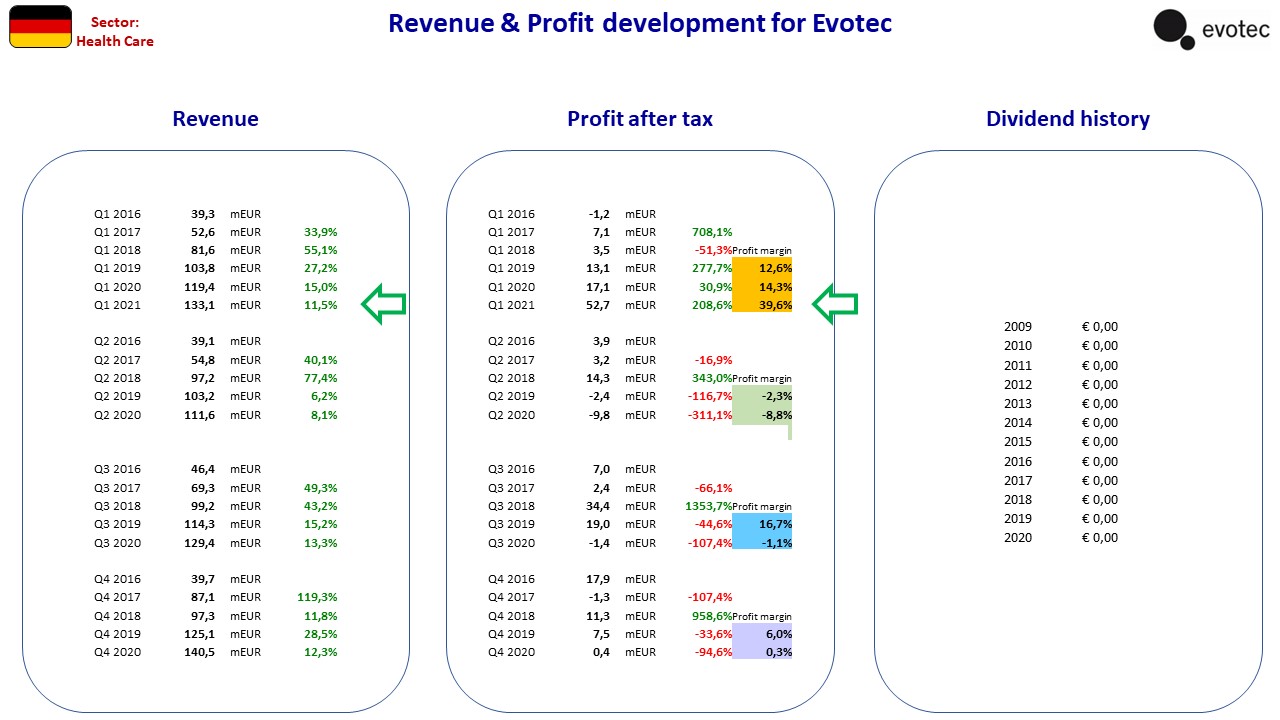Select the 'Sector: Health Care' label
This screenshot has height=720, width=1280.
click(x=115, y=31)
